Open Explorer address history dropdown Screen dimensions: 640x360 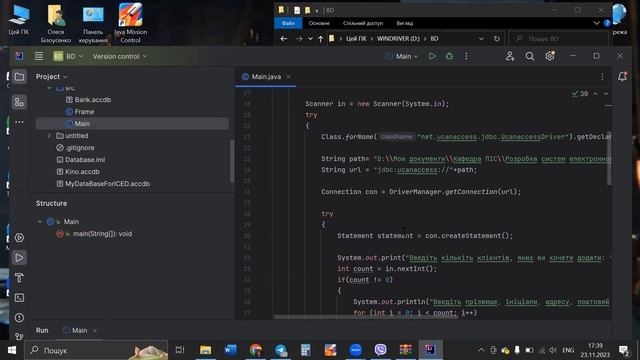click(x=481, y=38)
